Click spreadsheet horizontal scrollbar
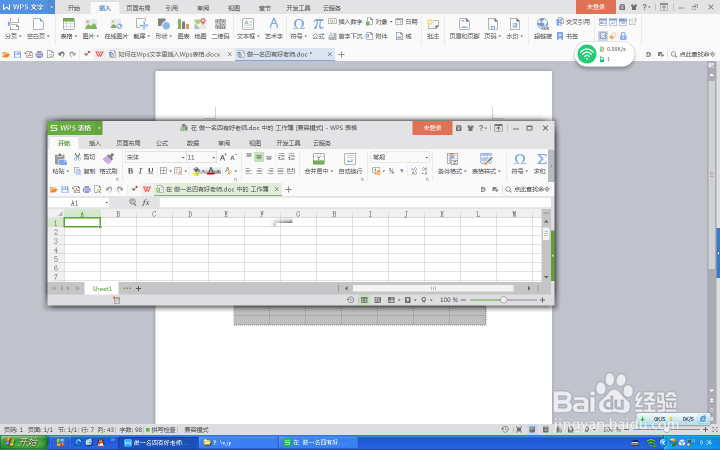This screenshot has height=450, width=720. pos(433,288)
